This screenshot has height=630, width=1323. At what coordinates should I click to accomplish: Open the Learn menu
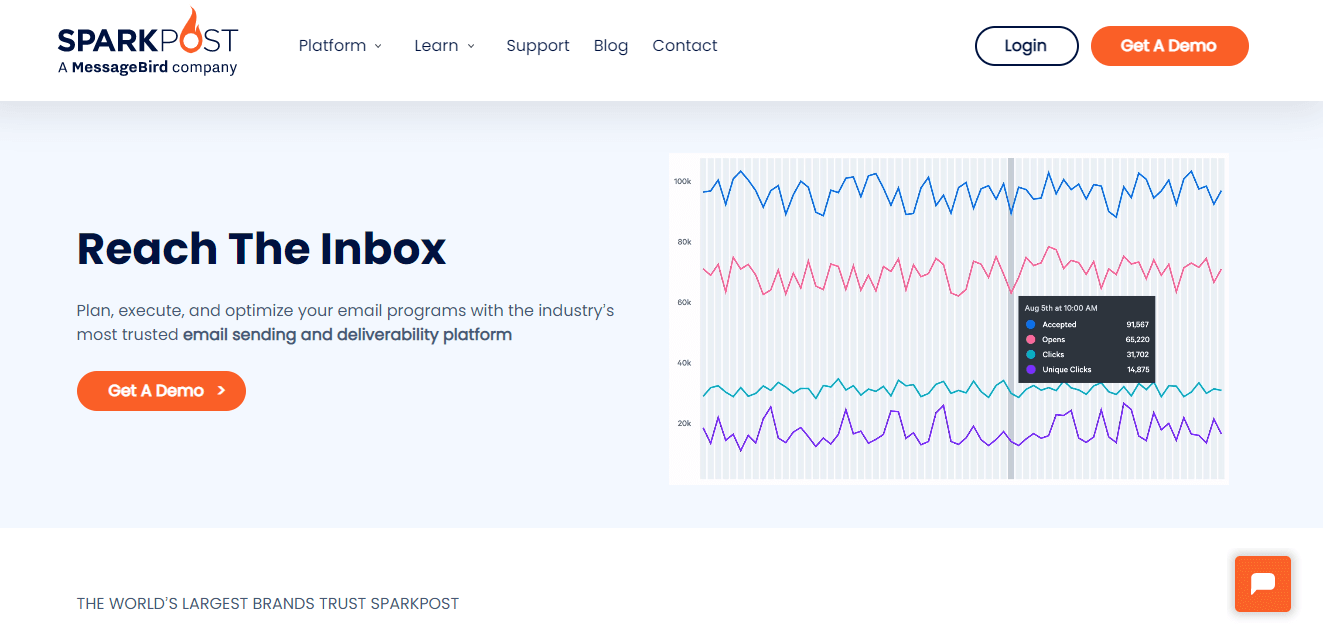[436, 46]
